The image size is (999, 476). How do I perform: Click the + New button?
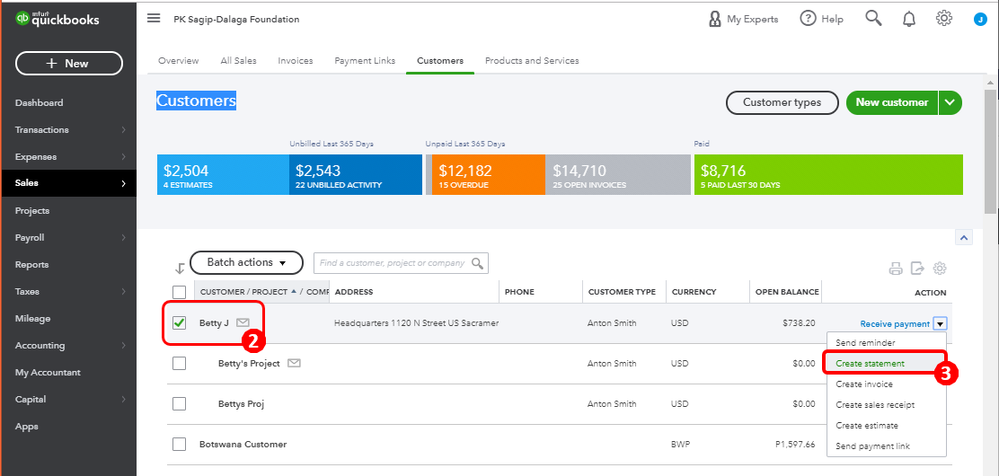click(x=69, y=63)
